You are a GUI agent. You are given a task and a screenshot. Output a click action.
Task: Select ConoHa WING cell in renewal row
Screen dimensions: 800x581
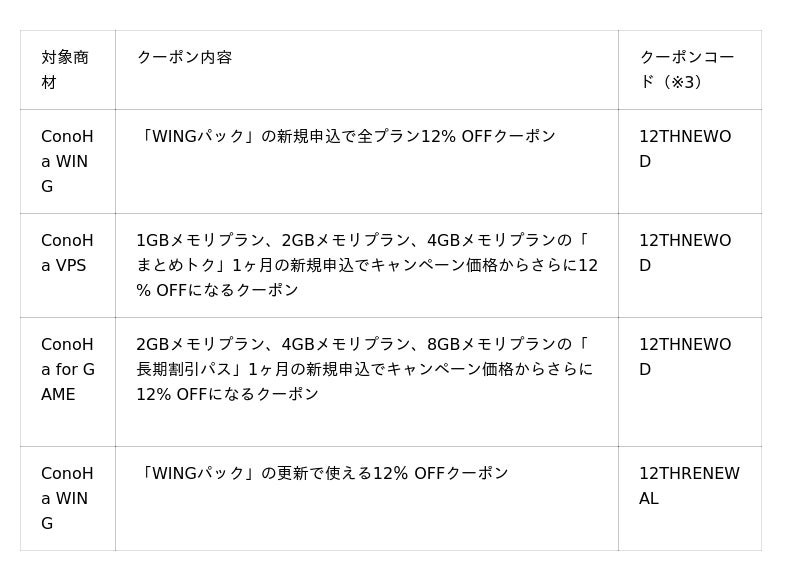click(x=66, y=498)
